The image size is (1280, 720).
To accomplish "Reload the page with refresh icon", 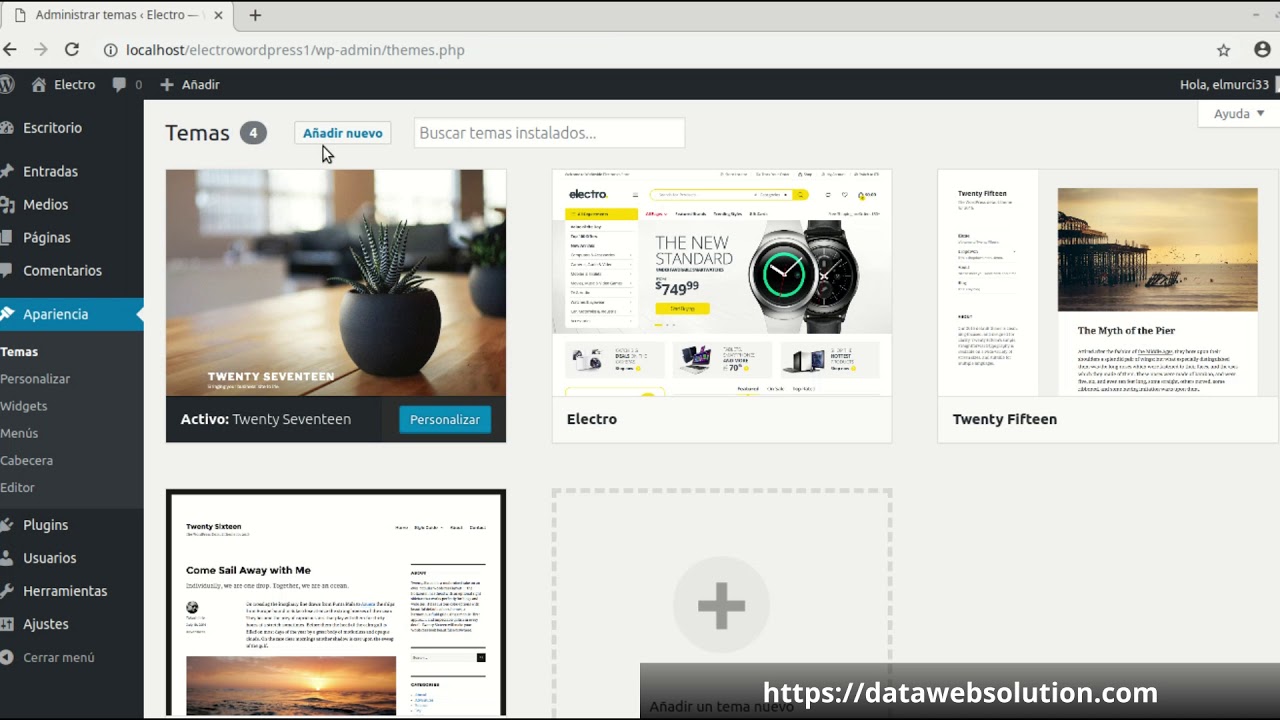I will (72, 49).
